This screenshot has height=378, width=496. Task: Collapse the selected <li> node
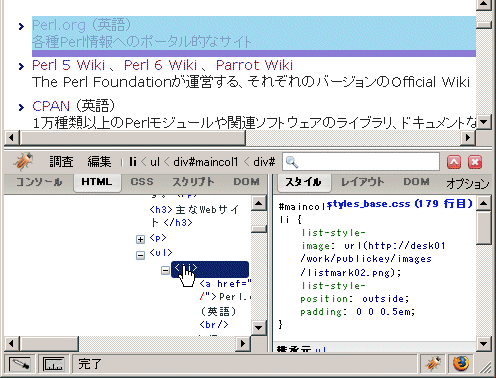click(165, 270)
